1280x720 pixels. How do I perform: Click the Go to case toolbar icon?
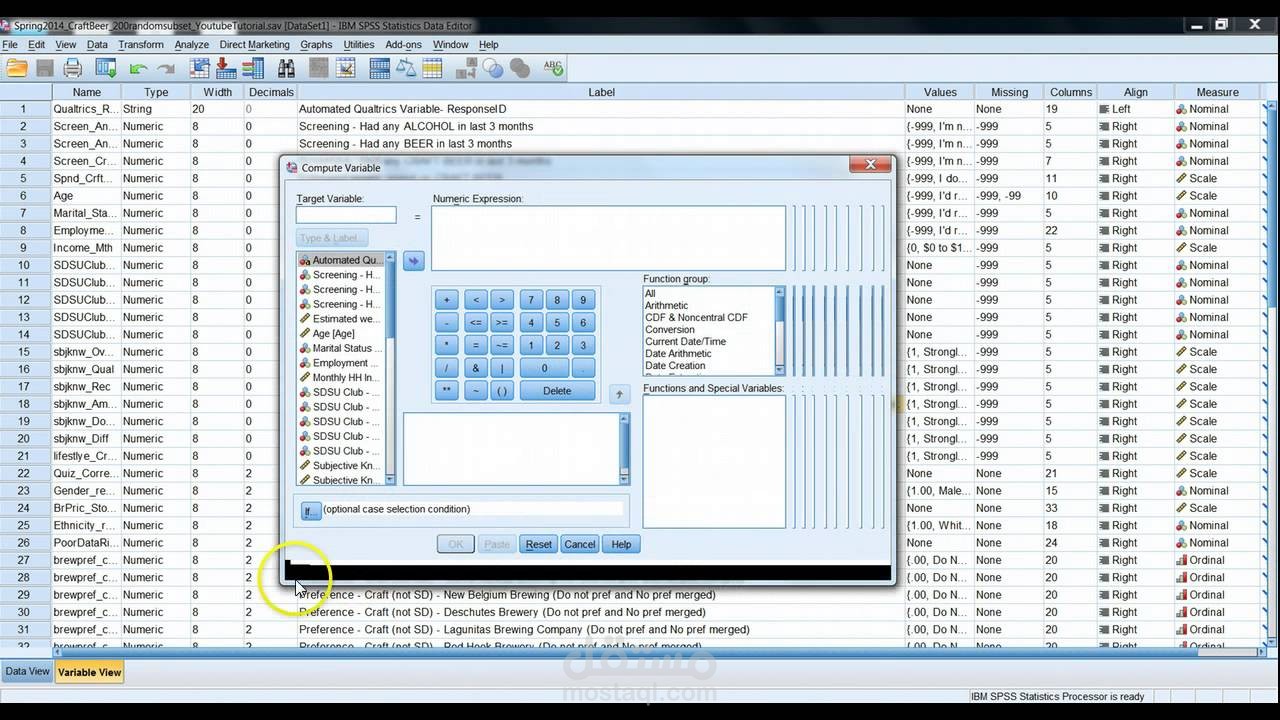point(199,68)
